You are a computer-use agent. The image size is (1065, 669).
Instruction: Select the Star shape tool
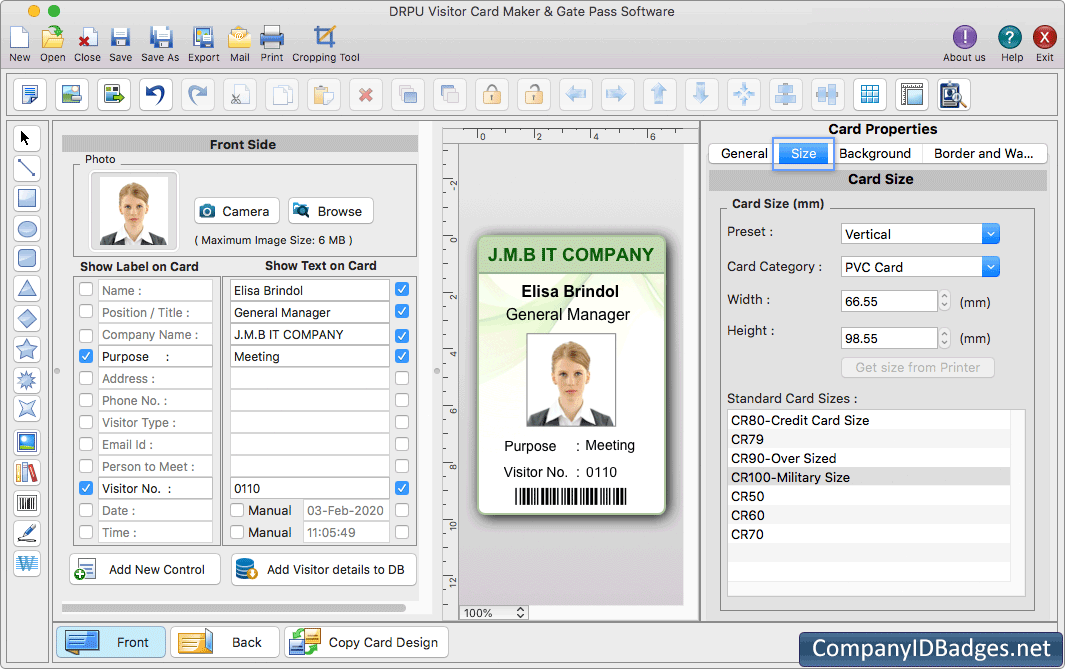(26, 349)
